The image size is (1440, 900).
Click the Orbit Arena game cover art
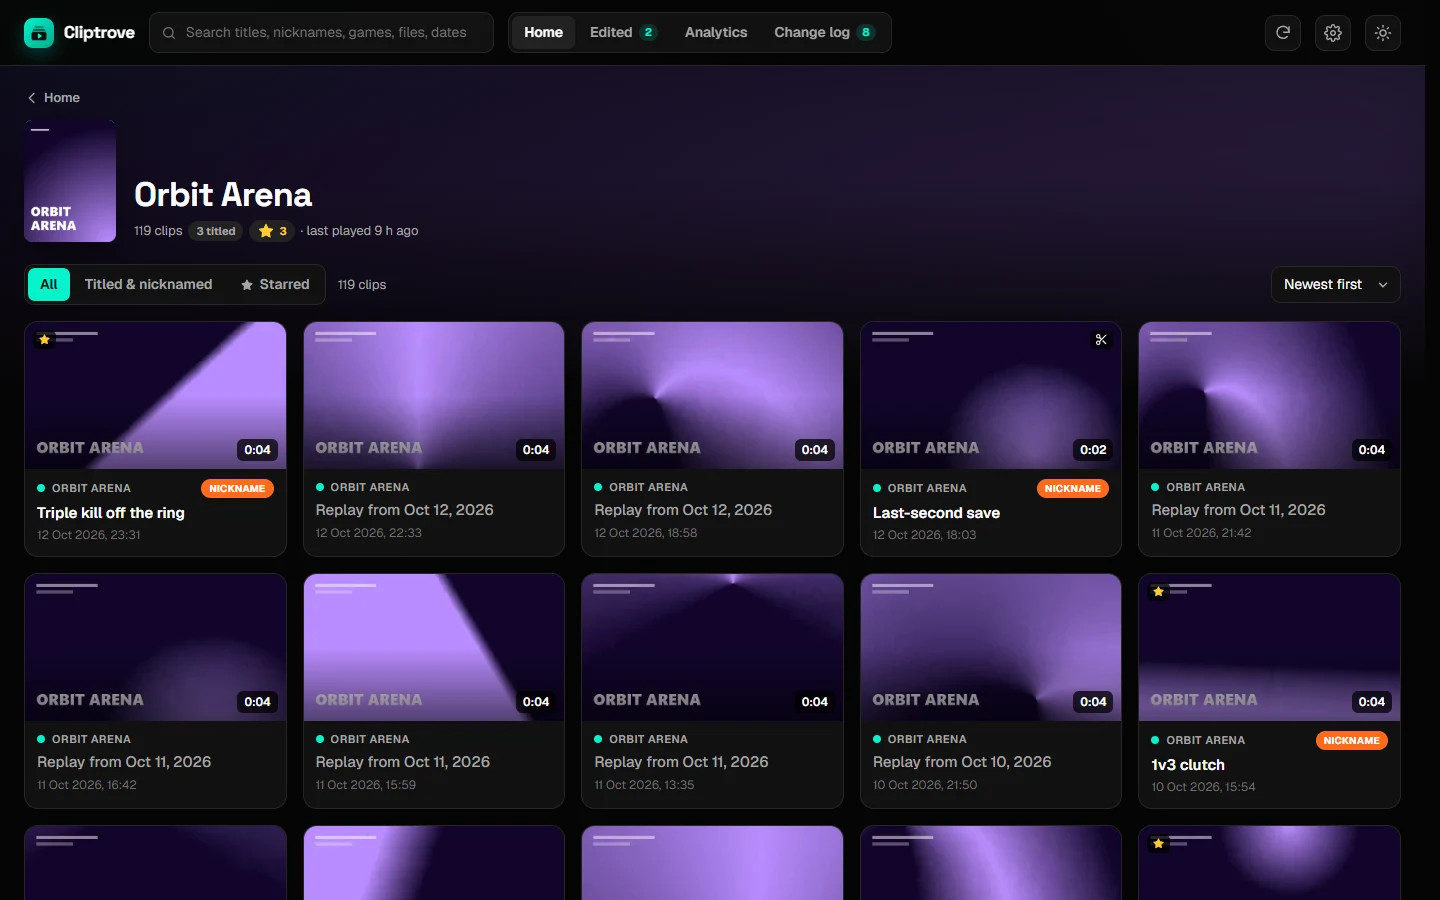tap(70, 181)
